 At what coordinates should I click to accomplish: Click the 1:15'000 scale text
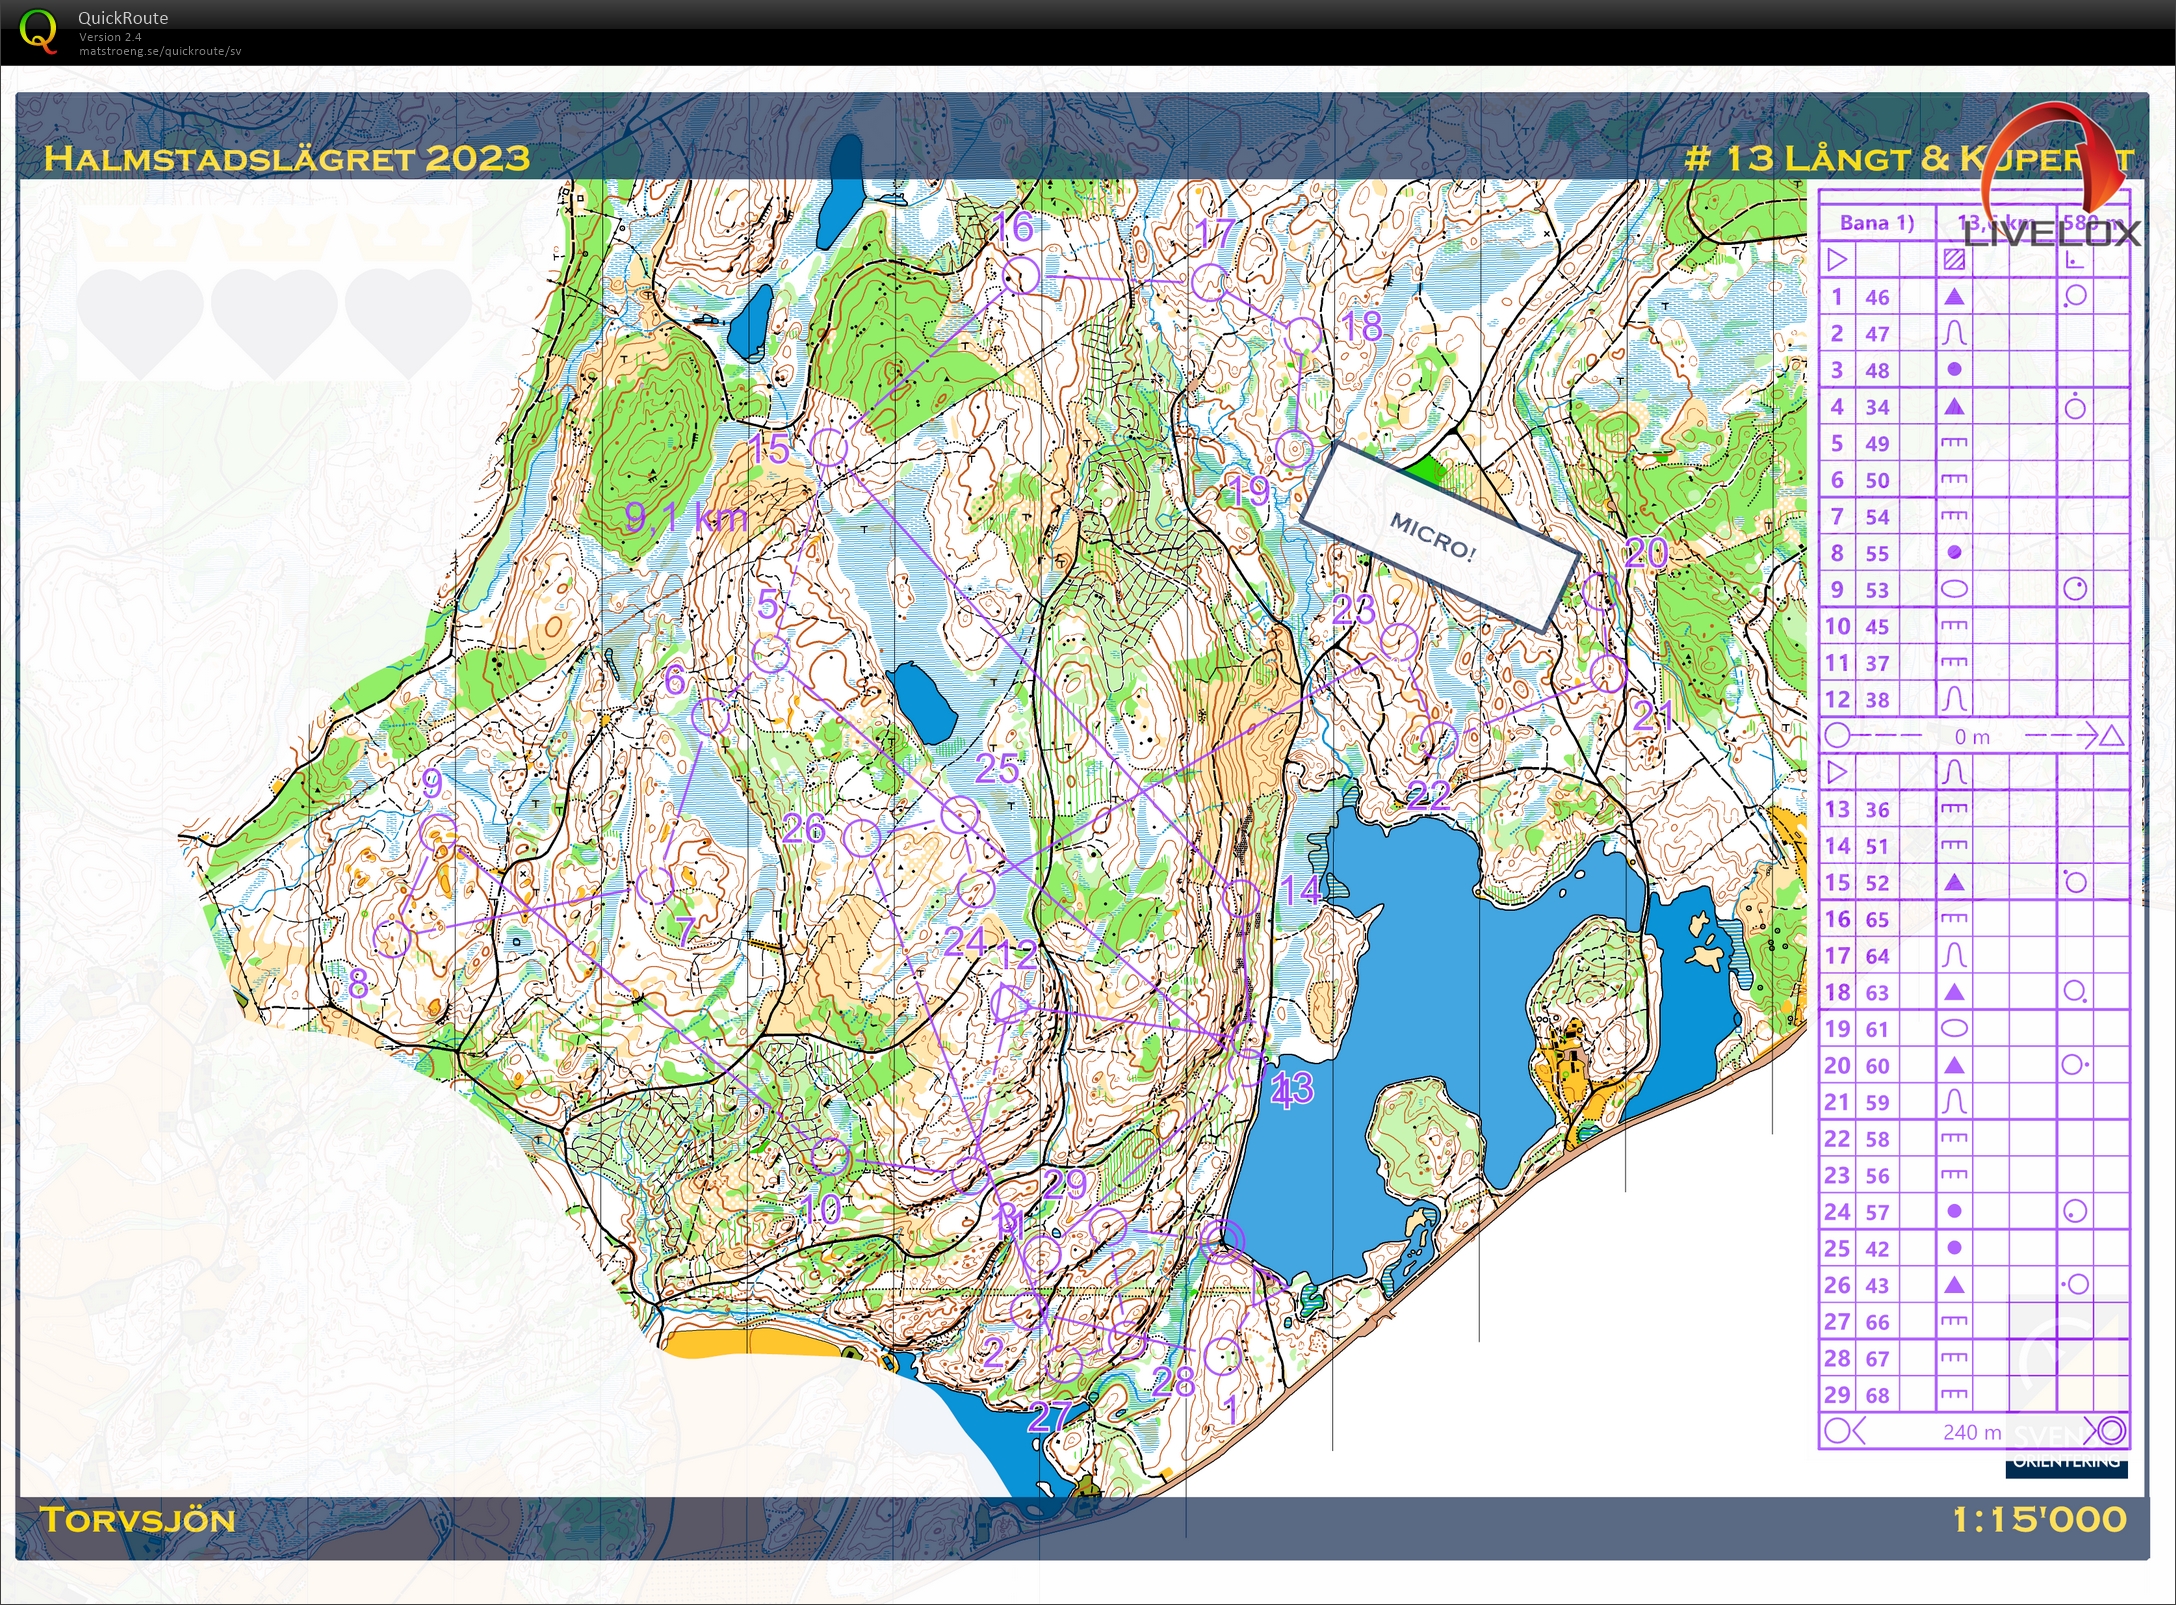[x=2040, y=1520]
